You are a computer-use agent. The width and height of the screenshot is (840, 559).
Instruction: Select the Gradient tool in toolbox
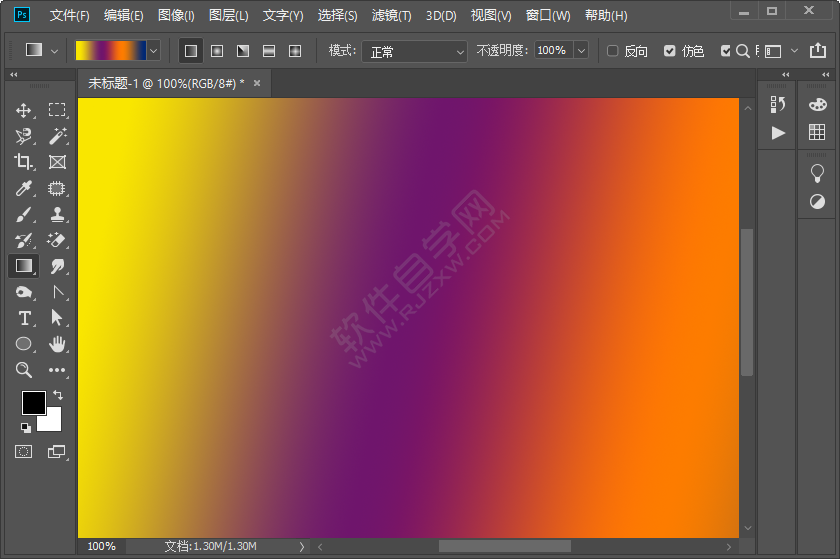tap(24, 266)
